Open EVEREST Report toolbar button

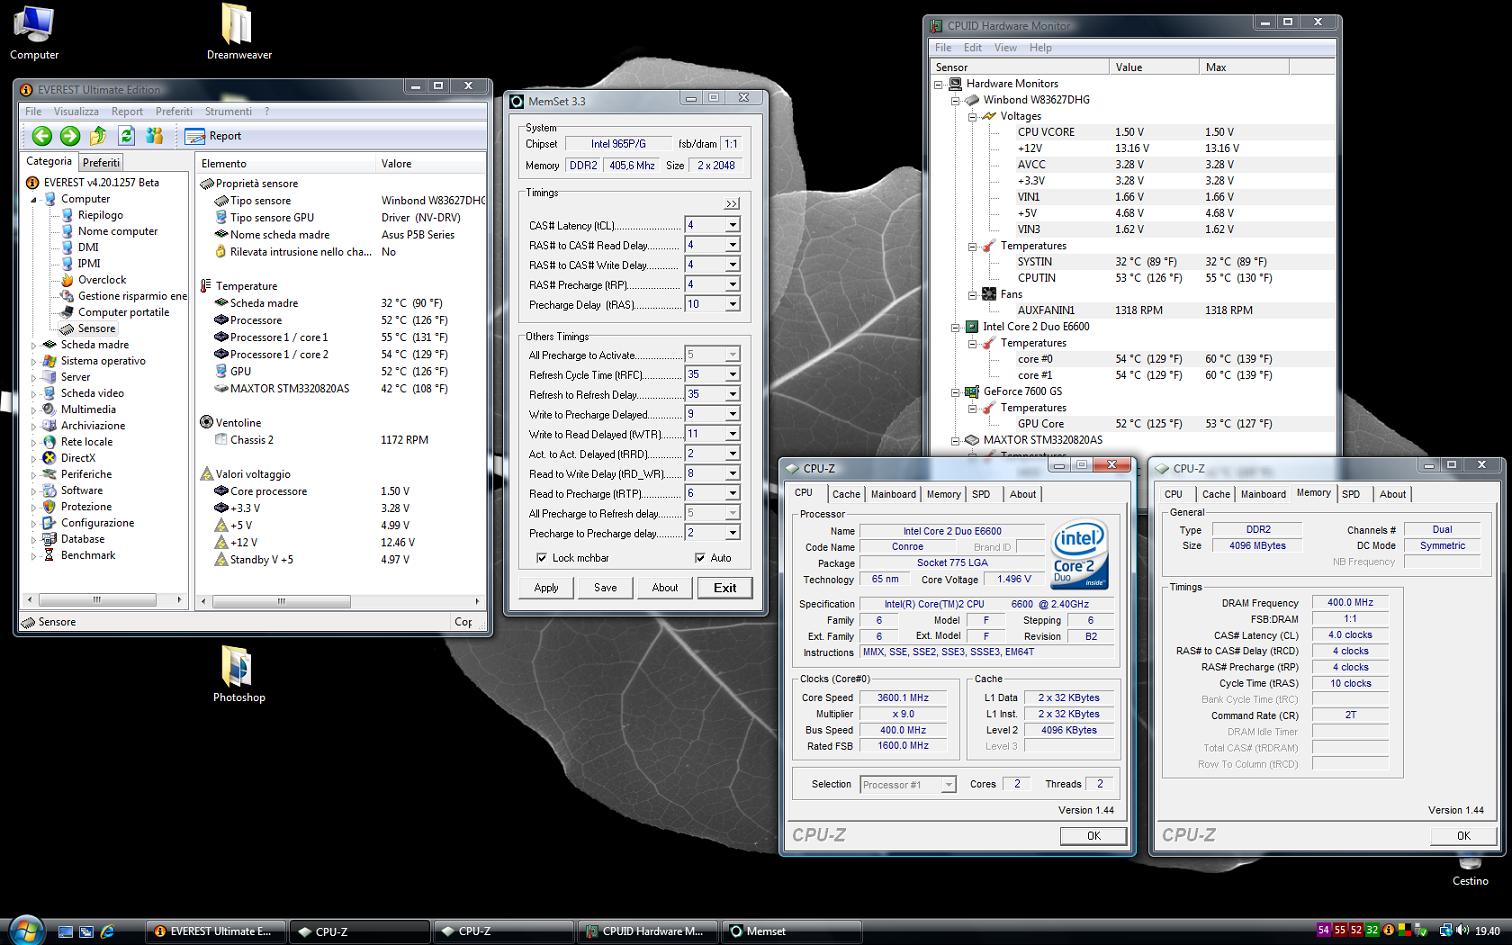coord(214,136)
